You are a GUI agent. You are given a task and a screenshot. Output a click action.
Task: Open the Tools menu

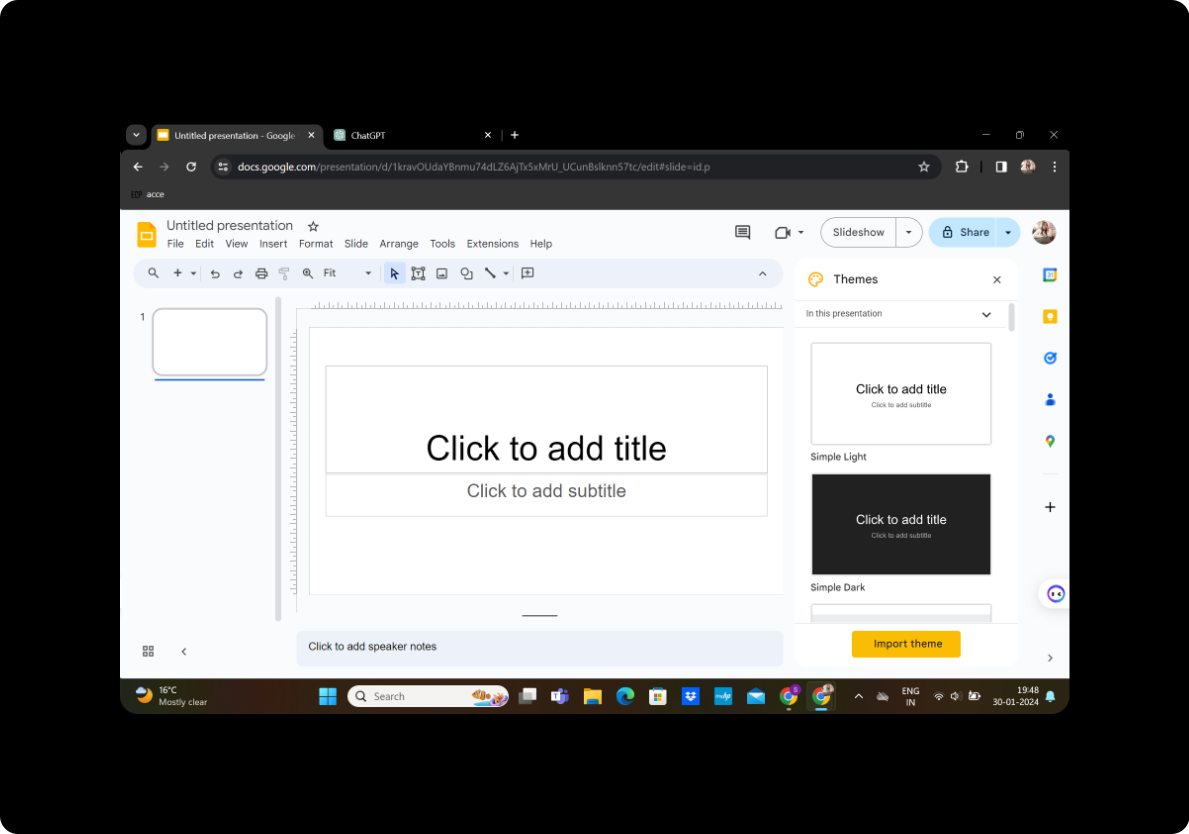[x=442, y=244]
